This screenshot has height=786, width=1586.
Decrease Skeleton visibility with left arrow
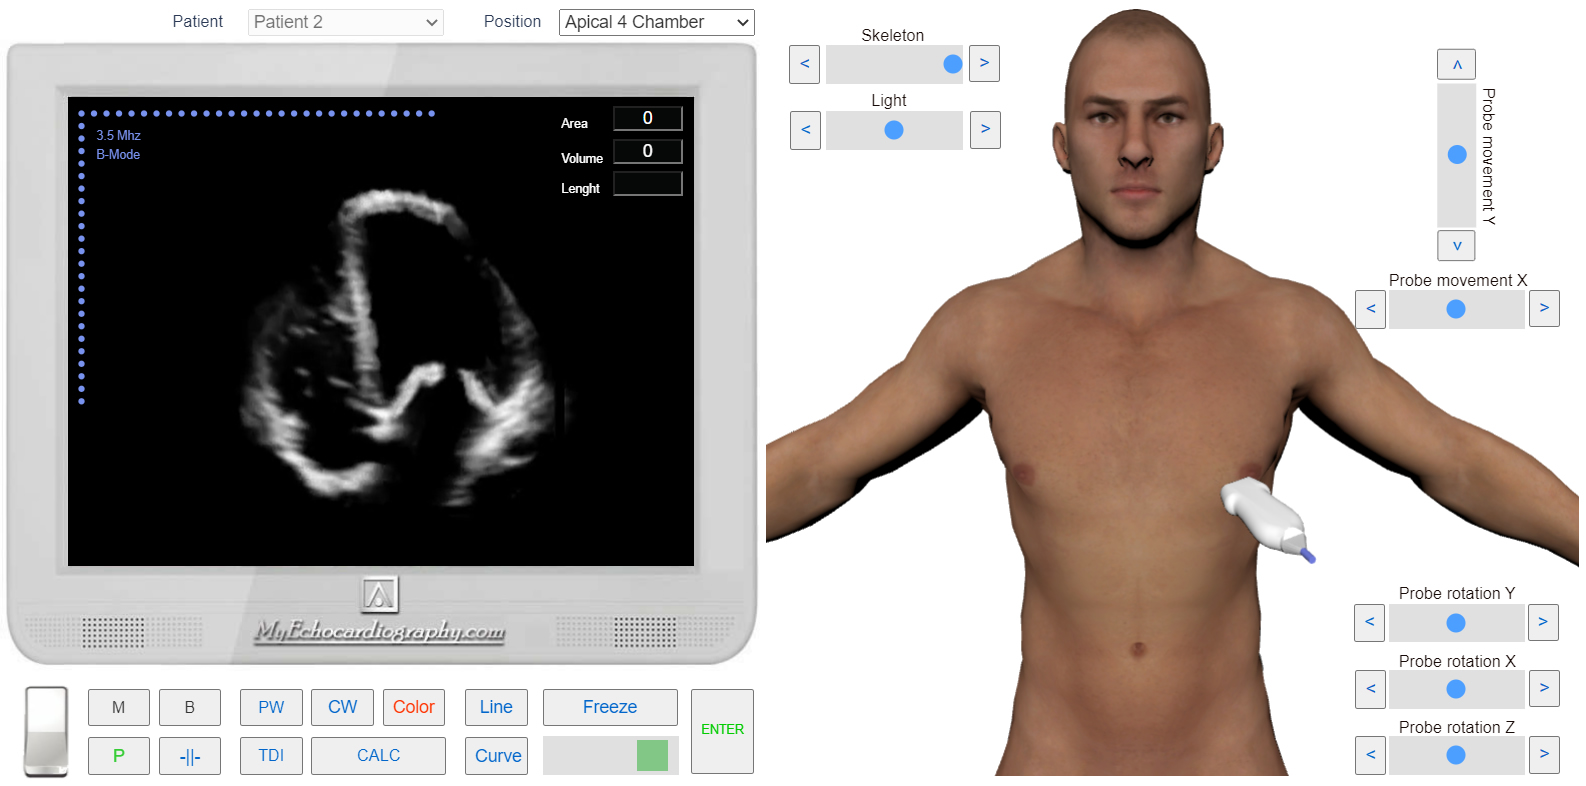805,64
